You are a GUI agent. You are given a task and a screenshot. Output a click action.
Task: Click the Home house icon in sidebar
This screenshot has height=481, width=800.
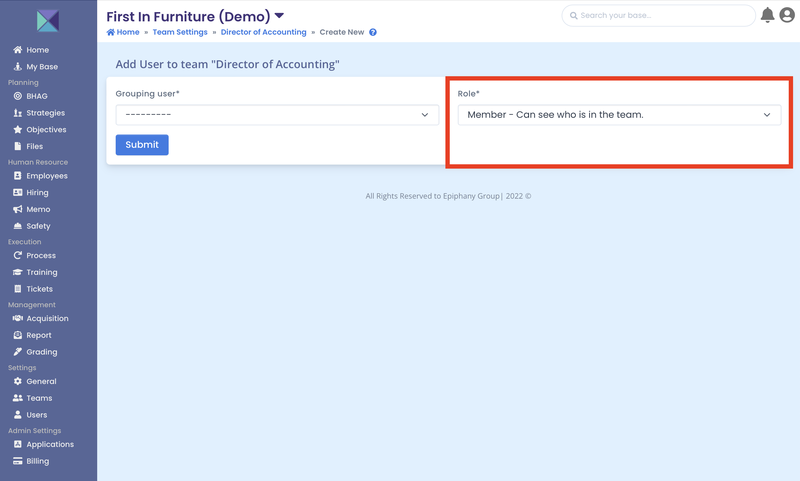pos(17,49)
